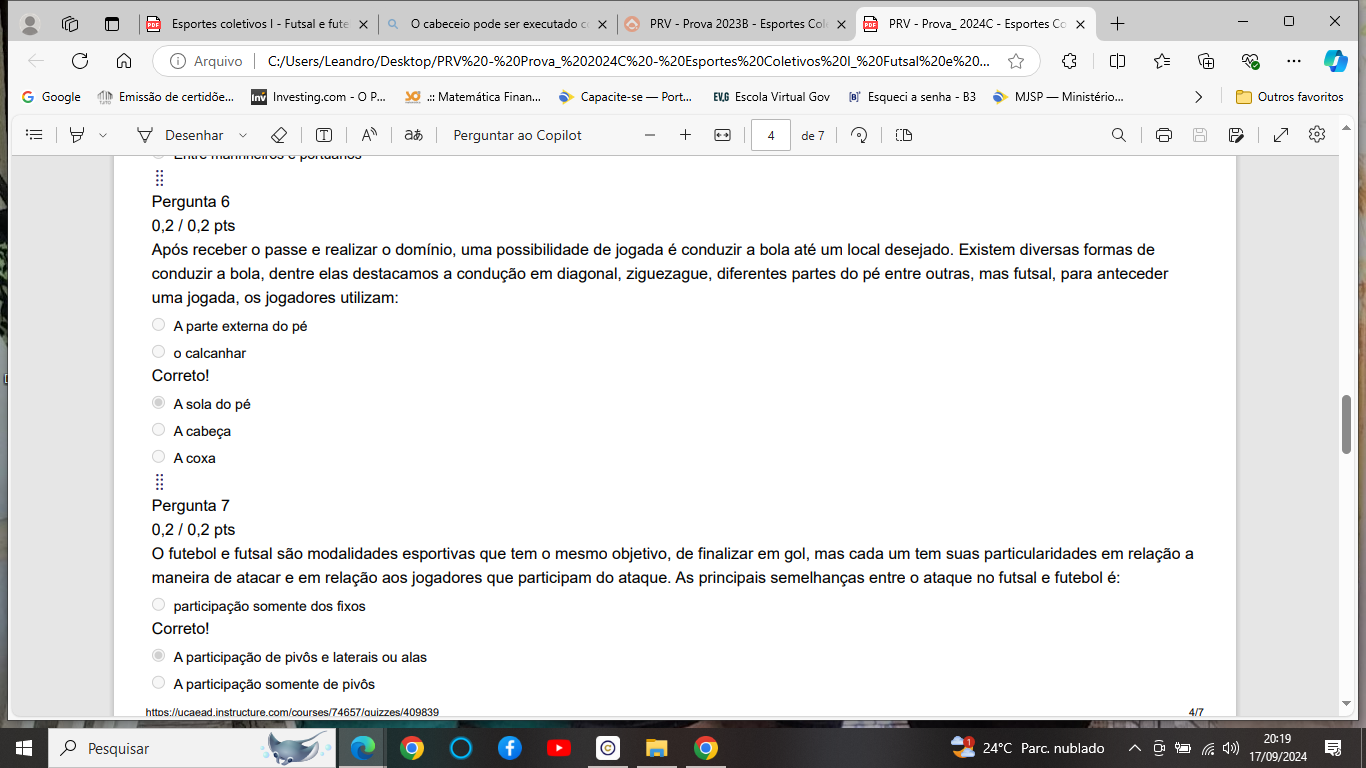
Task: Open Investing.com bookmark
Action: (x=318, y=97)
